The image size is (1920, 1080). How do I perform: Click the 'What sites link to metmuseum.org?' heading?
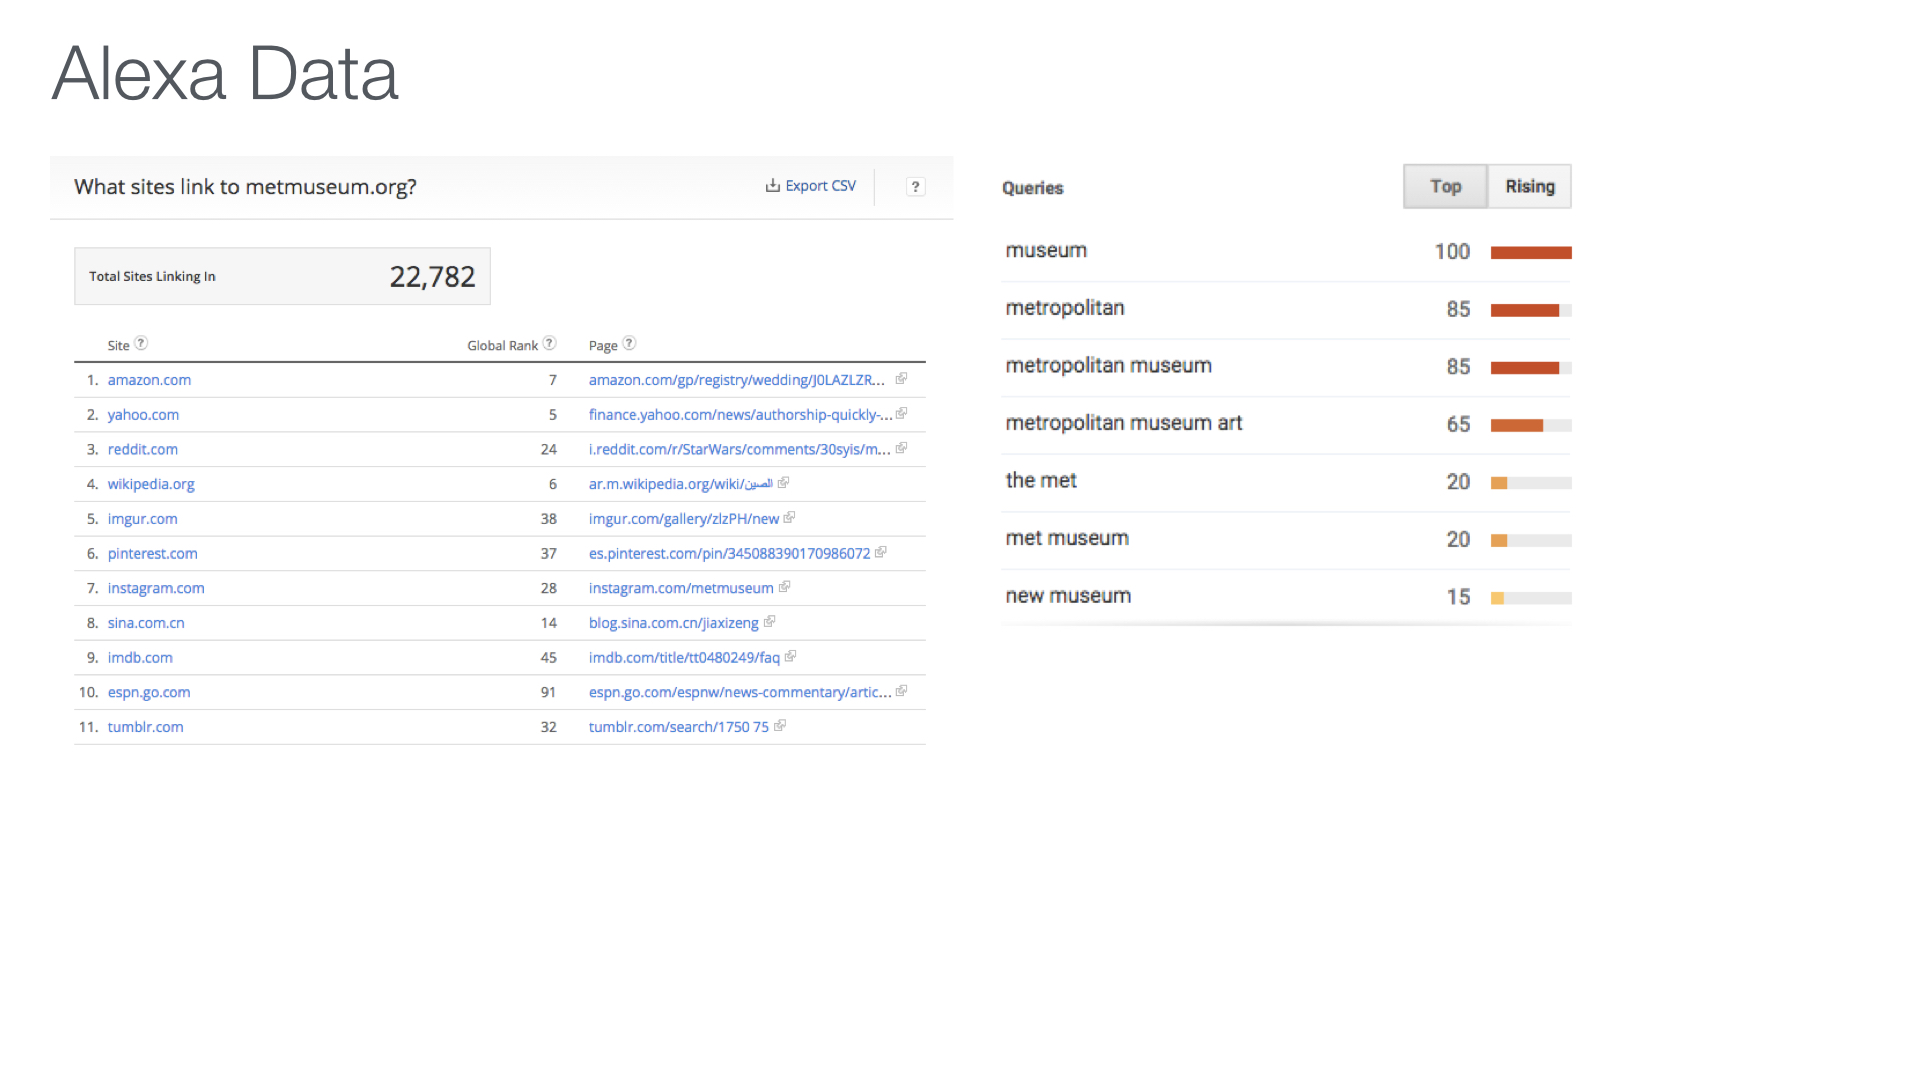coord(245,187)
